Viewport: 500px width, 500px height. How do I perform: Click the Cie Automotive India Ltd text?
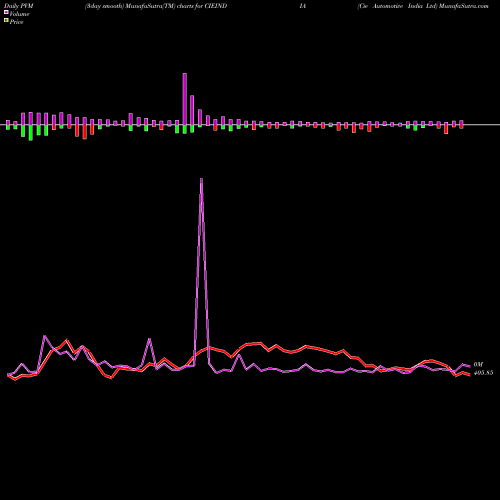[x=397, y=6]
